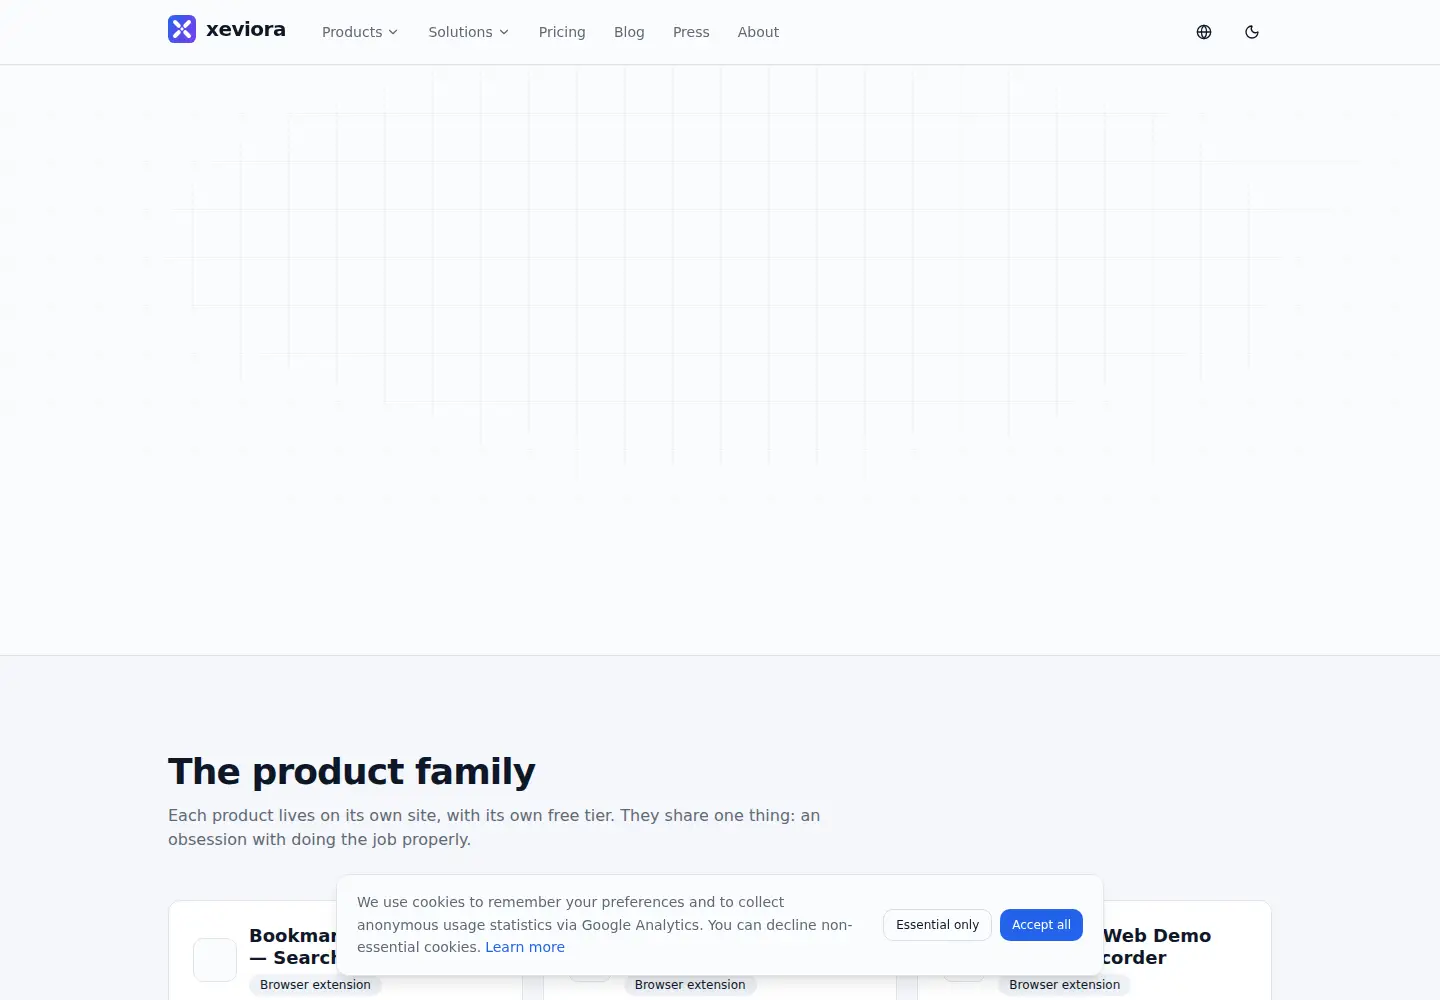The height and width of the screenshot is (1000, 1440).
Task: Visit the About page
Action: point(758,32)
